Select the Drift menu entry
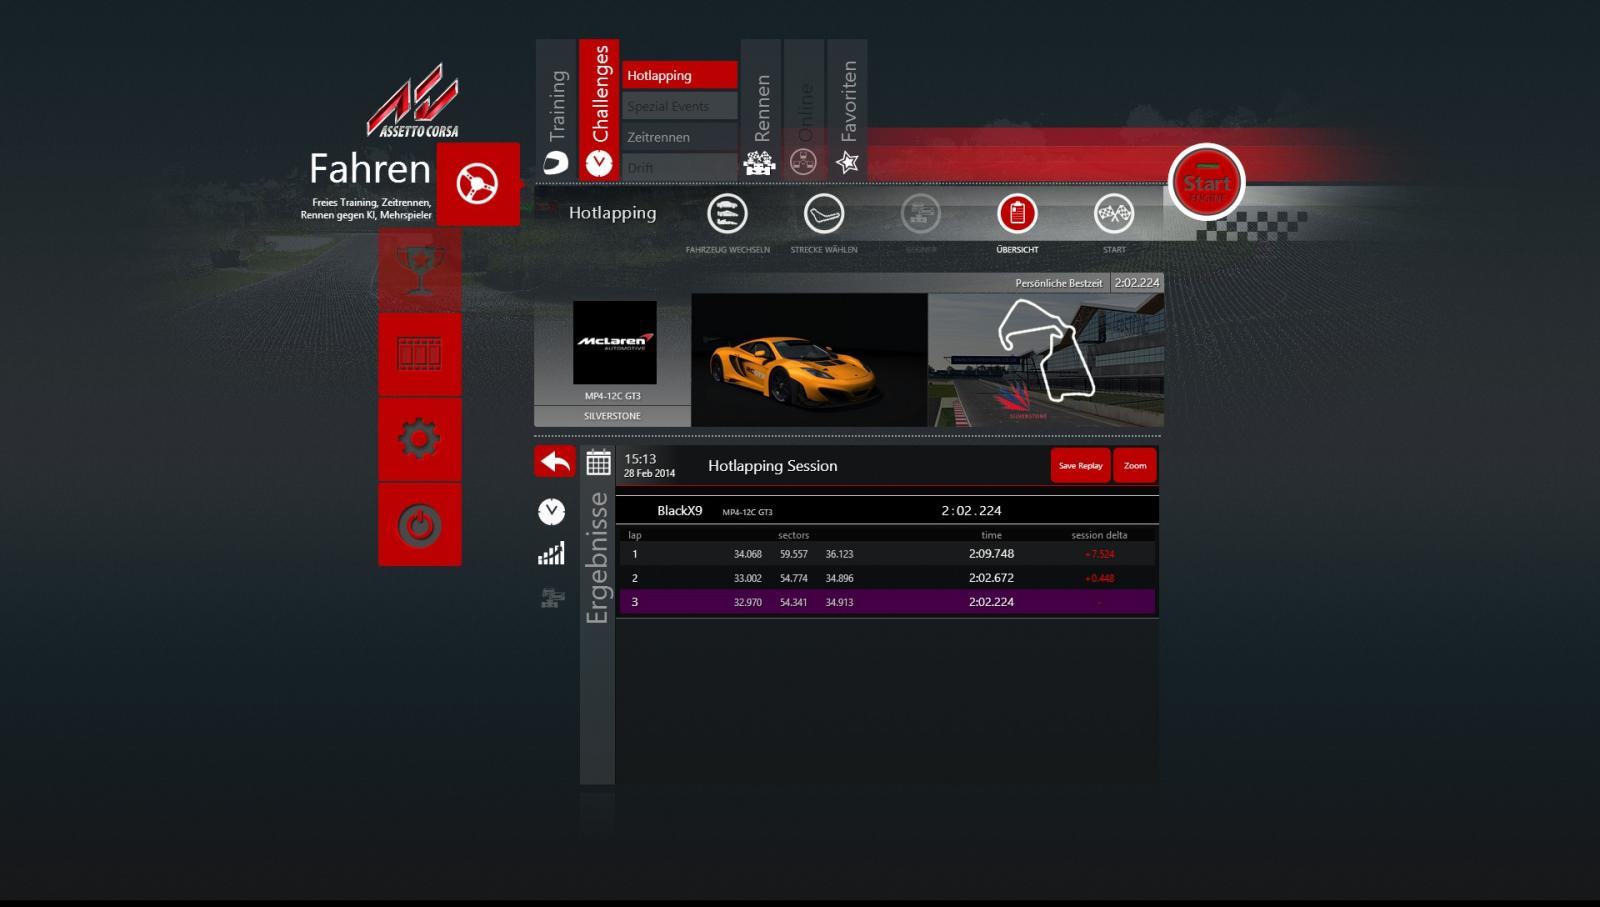This screenshot has width=1600, height=907. coord(680,167)
